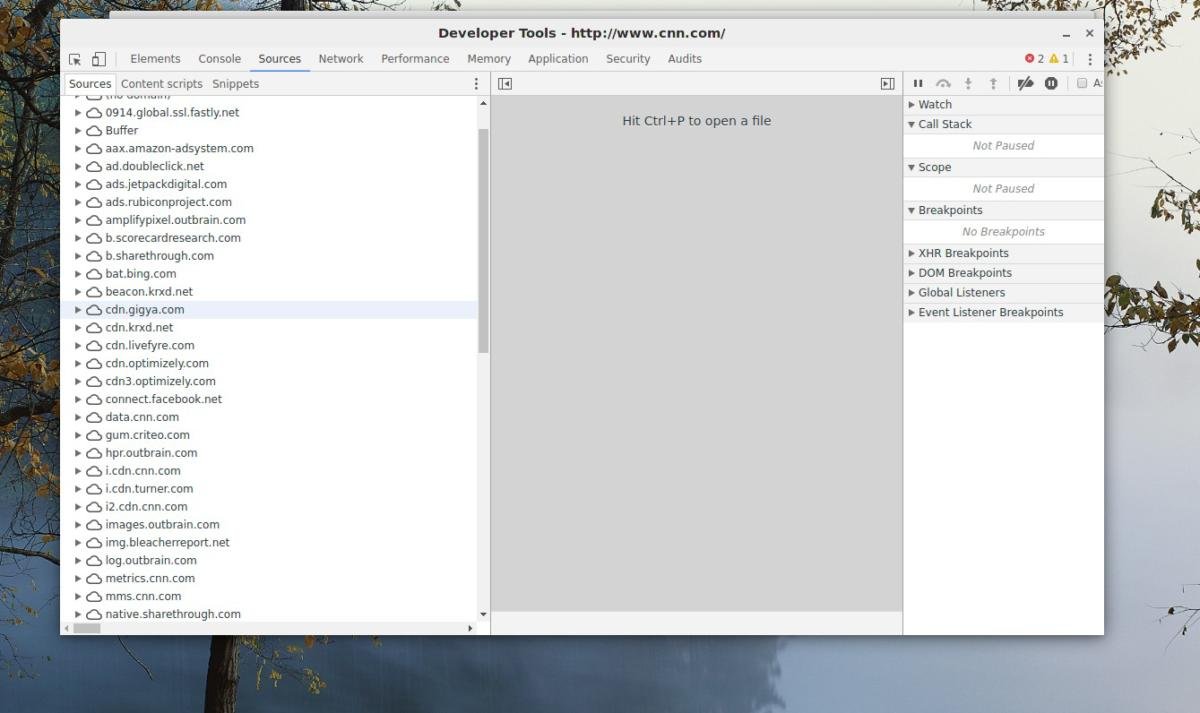Open the Memory tab
The image size is (1200, 713).
tap(489, 59)
